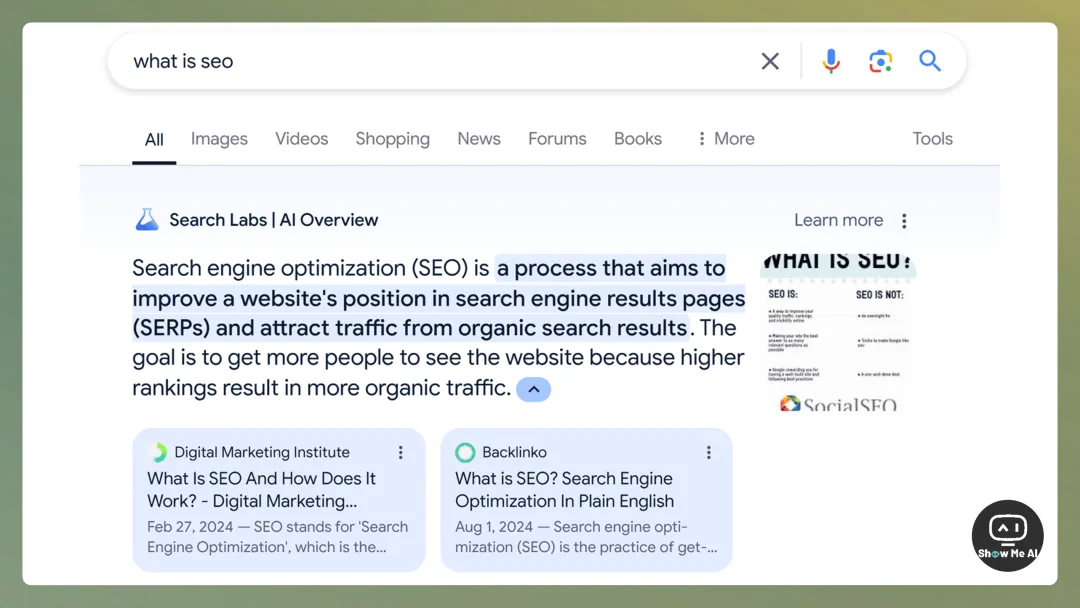Switch to the Videos tab
This screenshot has height=608, width=1080.
click(302, 139)
